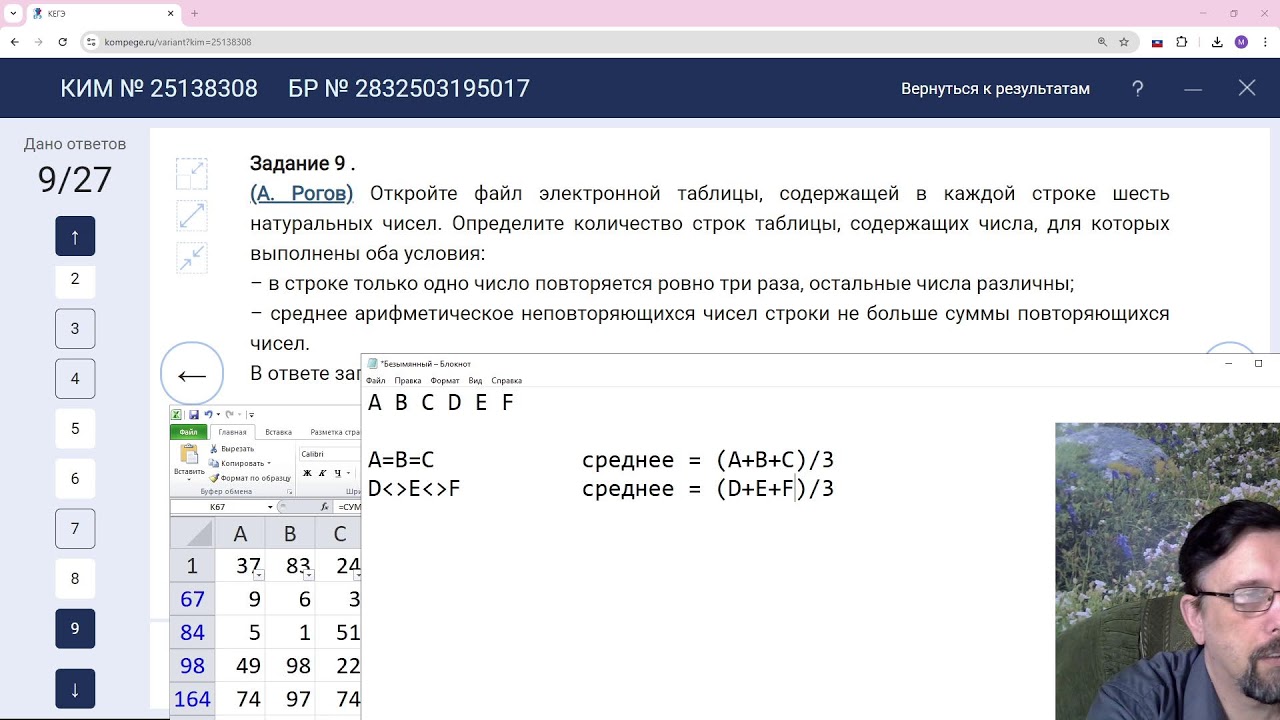The width and height of the screenshot is (1280, 720).
Task: Open Notepad Вид menu
Action: (475, 381)
